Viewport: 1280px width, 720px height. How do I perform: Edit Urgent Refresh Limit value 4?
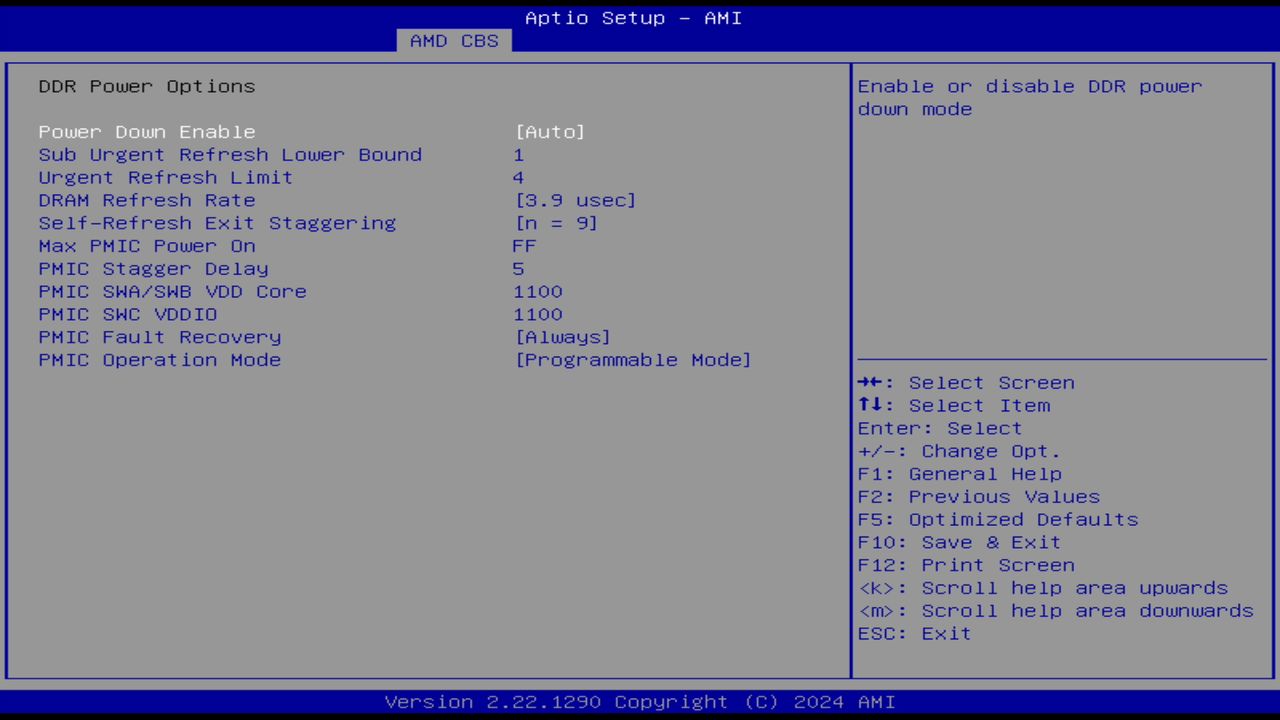click(x=518, y=178)
